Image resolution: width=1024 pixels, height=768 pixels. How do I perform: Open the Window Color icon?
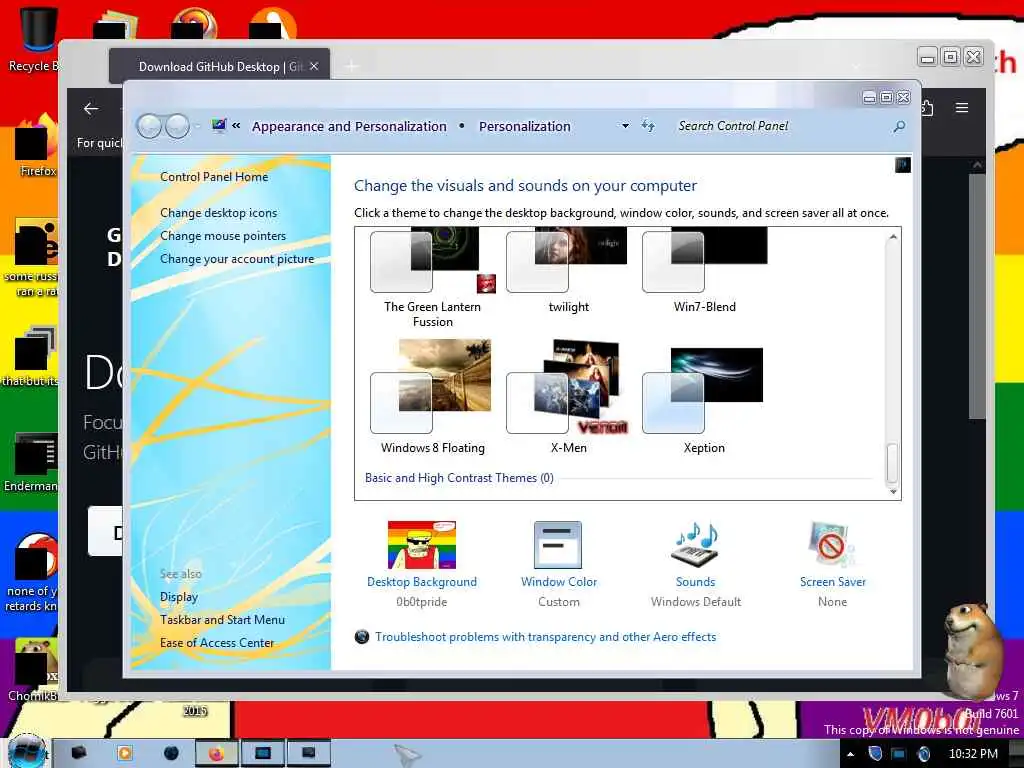558,545
